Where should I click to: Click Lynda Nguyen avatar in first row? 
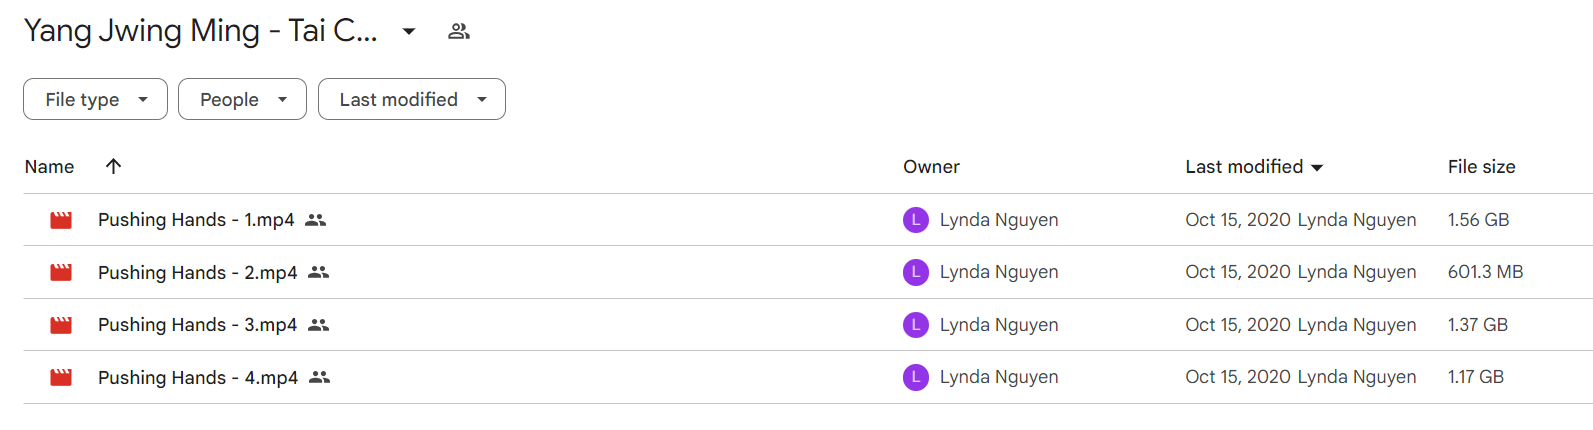[x=916, y=220]
